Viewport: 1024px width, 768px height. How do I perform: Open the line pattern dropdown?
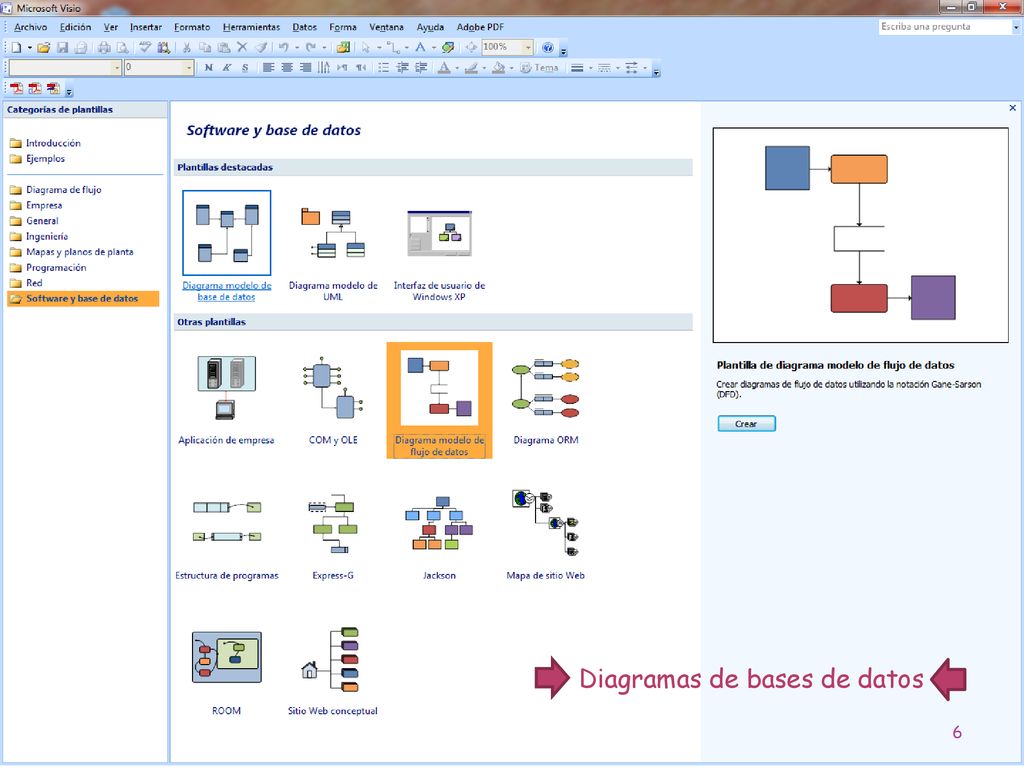click(x=608, y=67)
